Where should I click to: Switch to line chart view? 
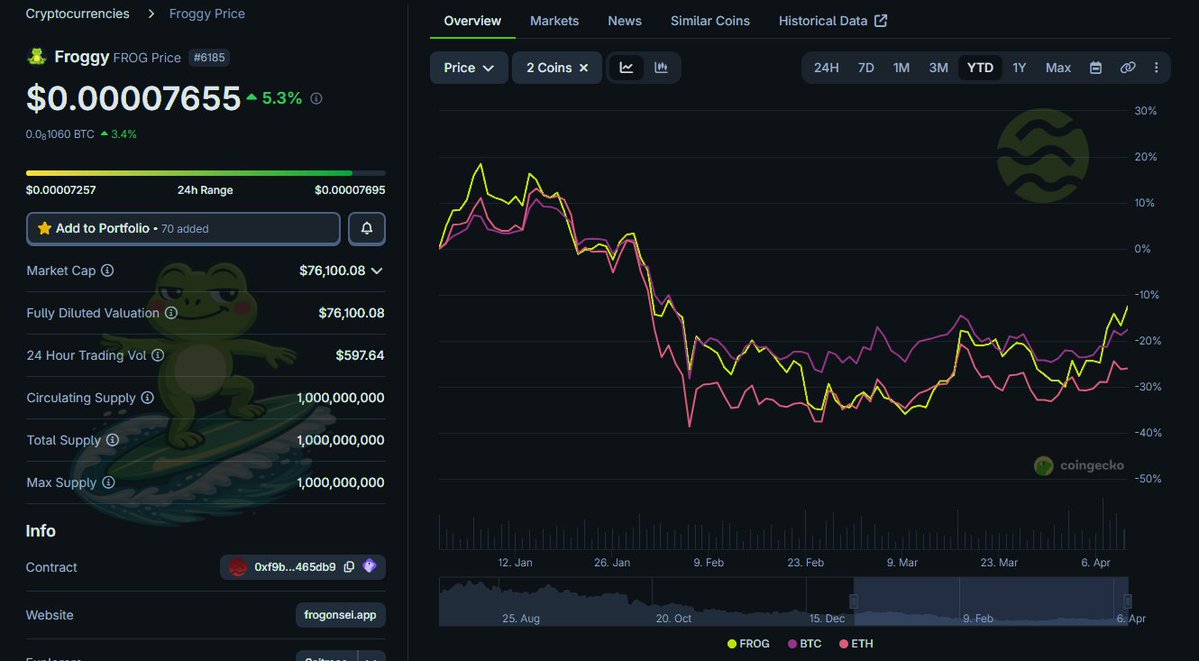click(626, 67)
